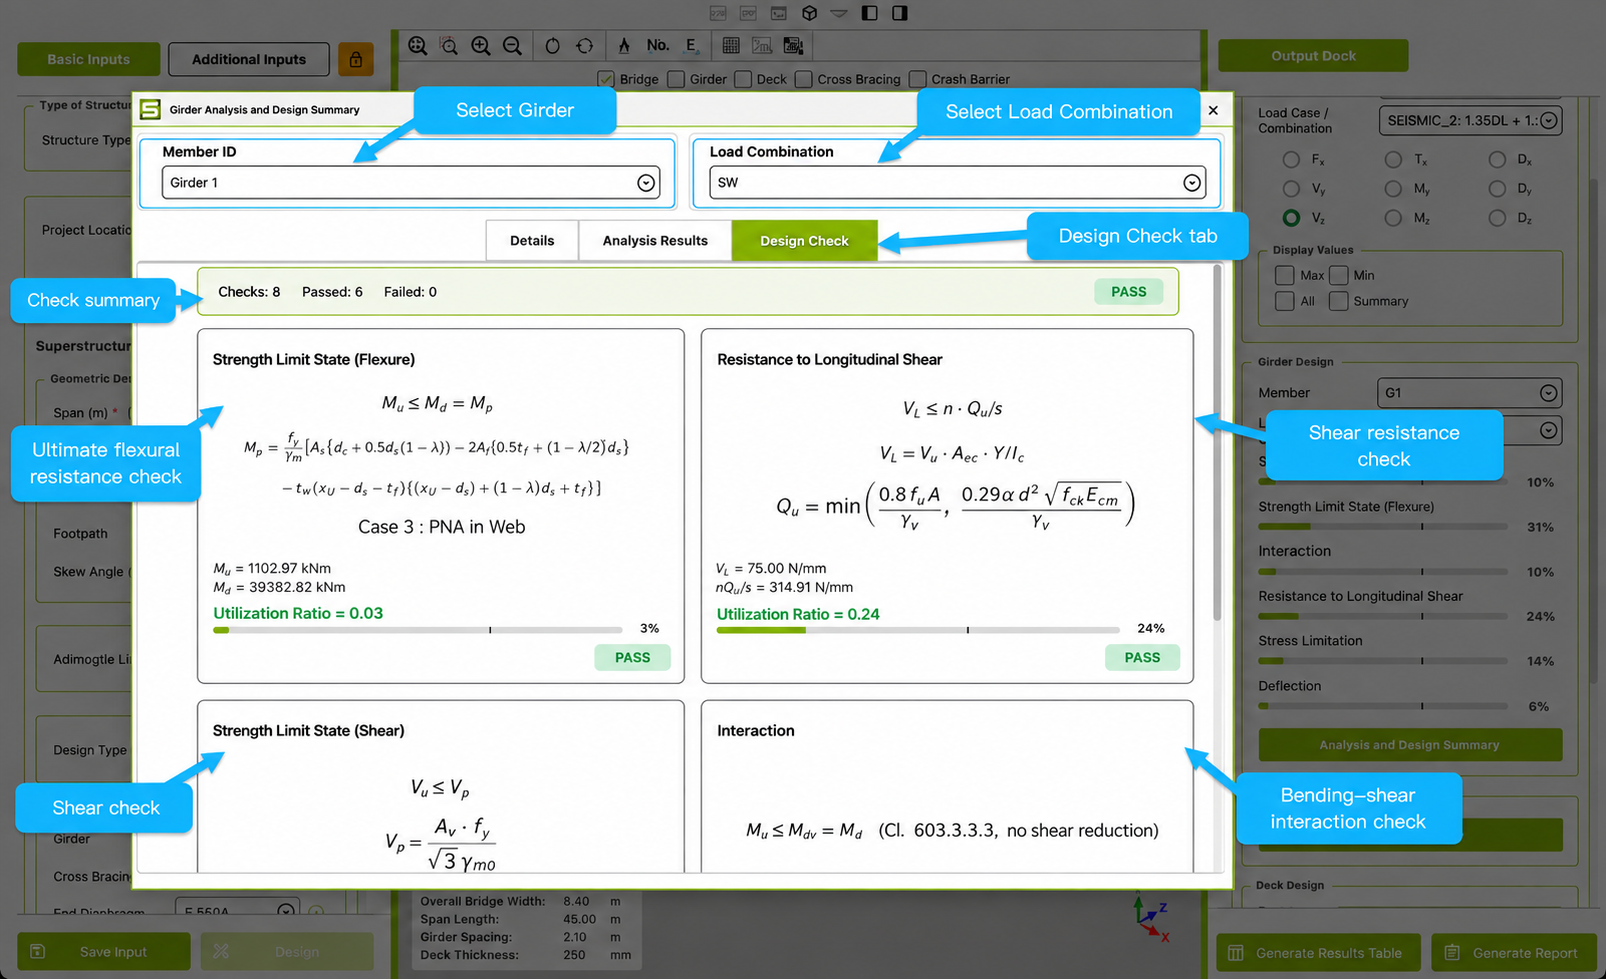Toggle the 'E' element label icon
The height and width of the screenshot is (979, 1606).
point(691,45)
